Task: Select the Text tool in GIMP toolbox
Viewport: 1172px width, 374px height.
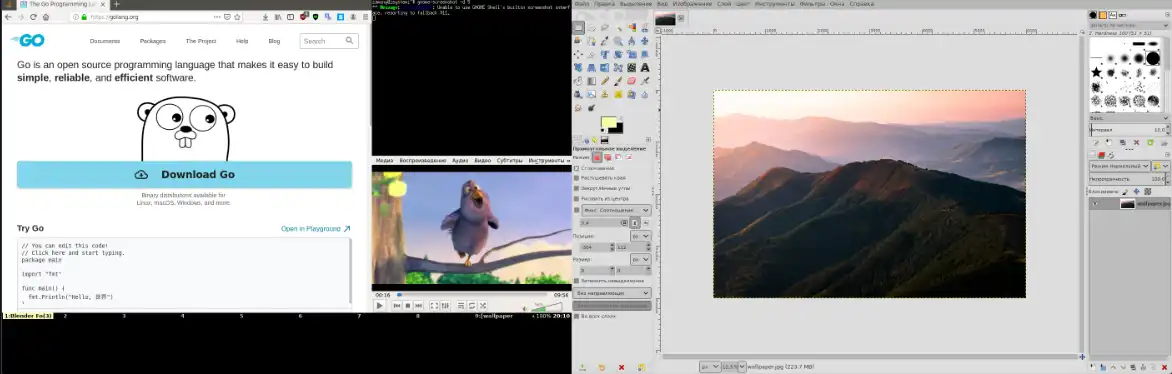Action: (x=645, y=67)
